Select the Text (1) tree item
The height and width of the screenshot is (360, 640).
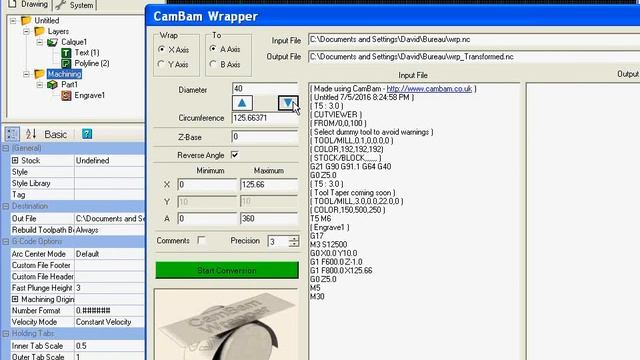click(x=87, y=53)
